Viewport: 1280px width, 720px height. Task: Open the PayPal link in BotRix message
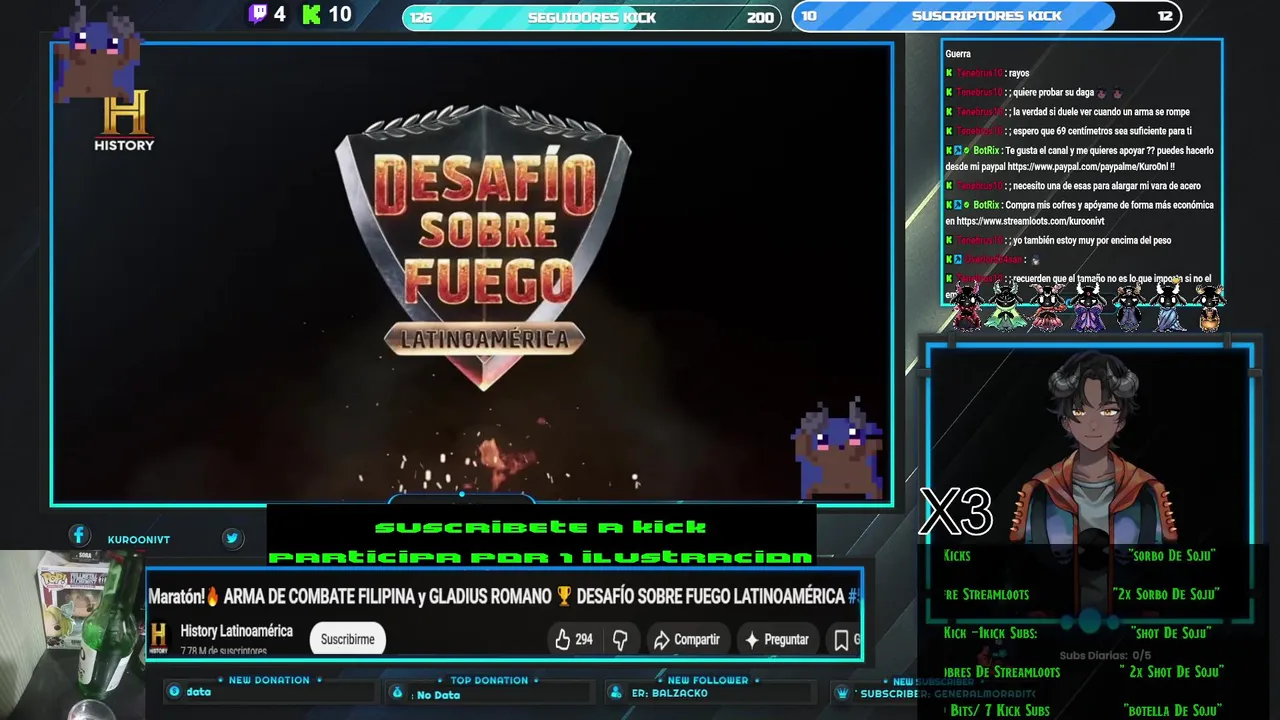point(1090,167)
